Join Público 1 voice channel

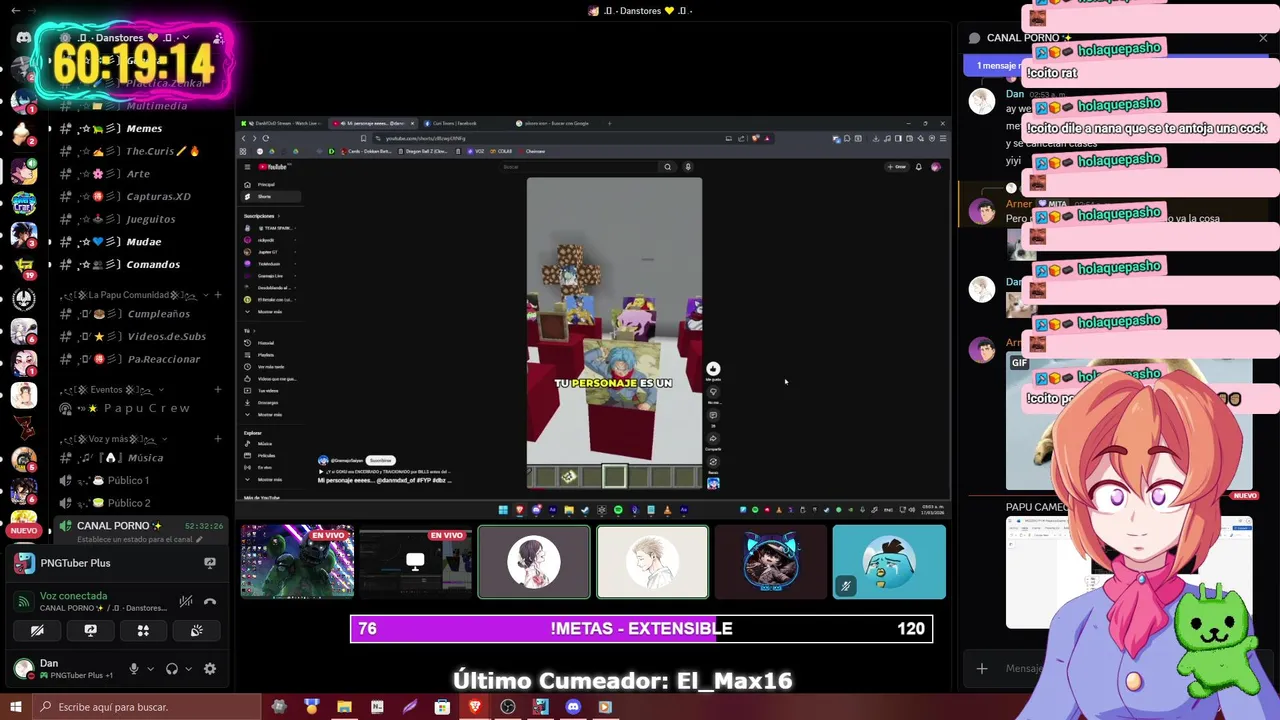click(144, 480)
